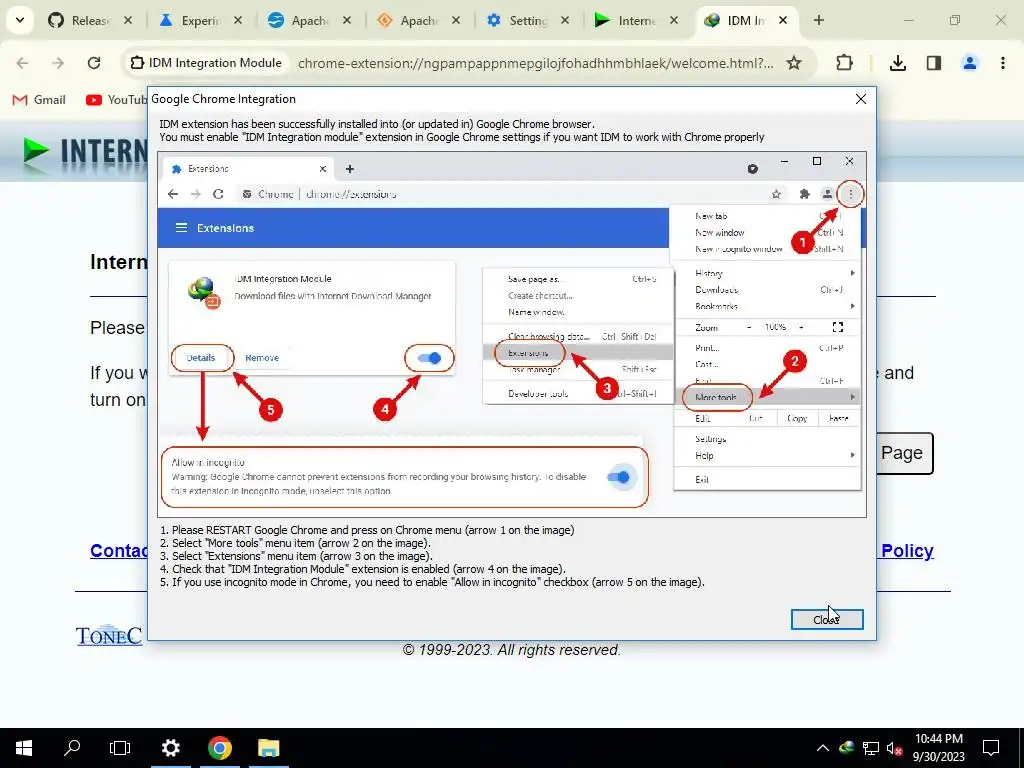Screen dimensions: 1024x768
Task: Bookmark this page with star icon
Action: pos(793,63)
